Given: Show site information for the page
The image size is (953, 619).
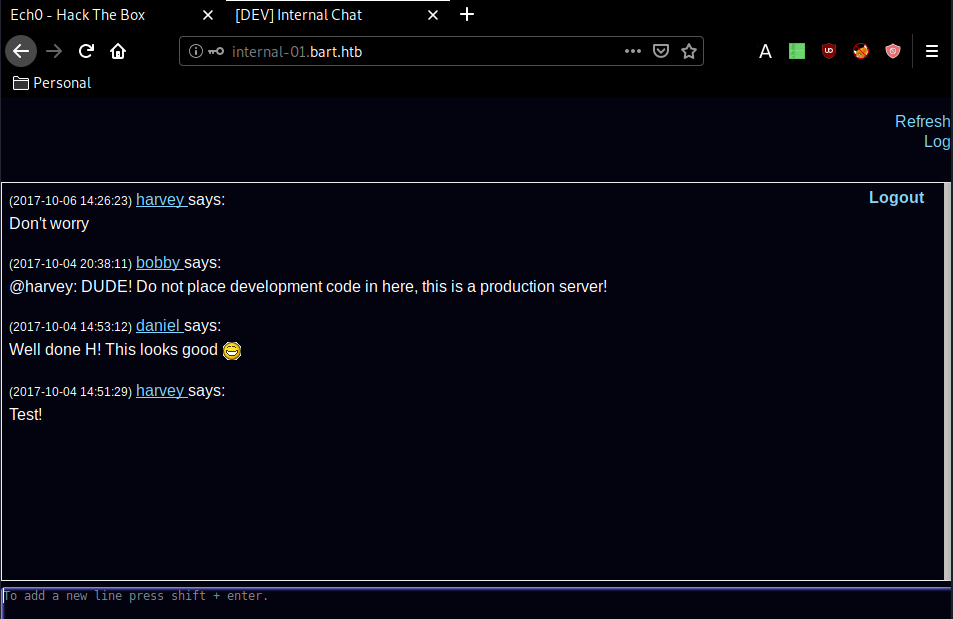Looking at the screenshot, I should (x=196, y=51).
